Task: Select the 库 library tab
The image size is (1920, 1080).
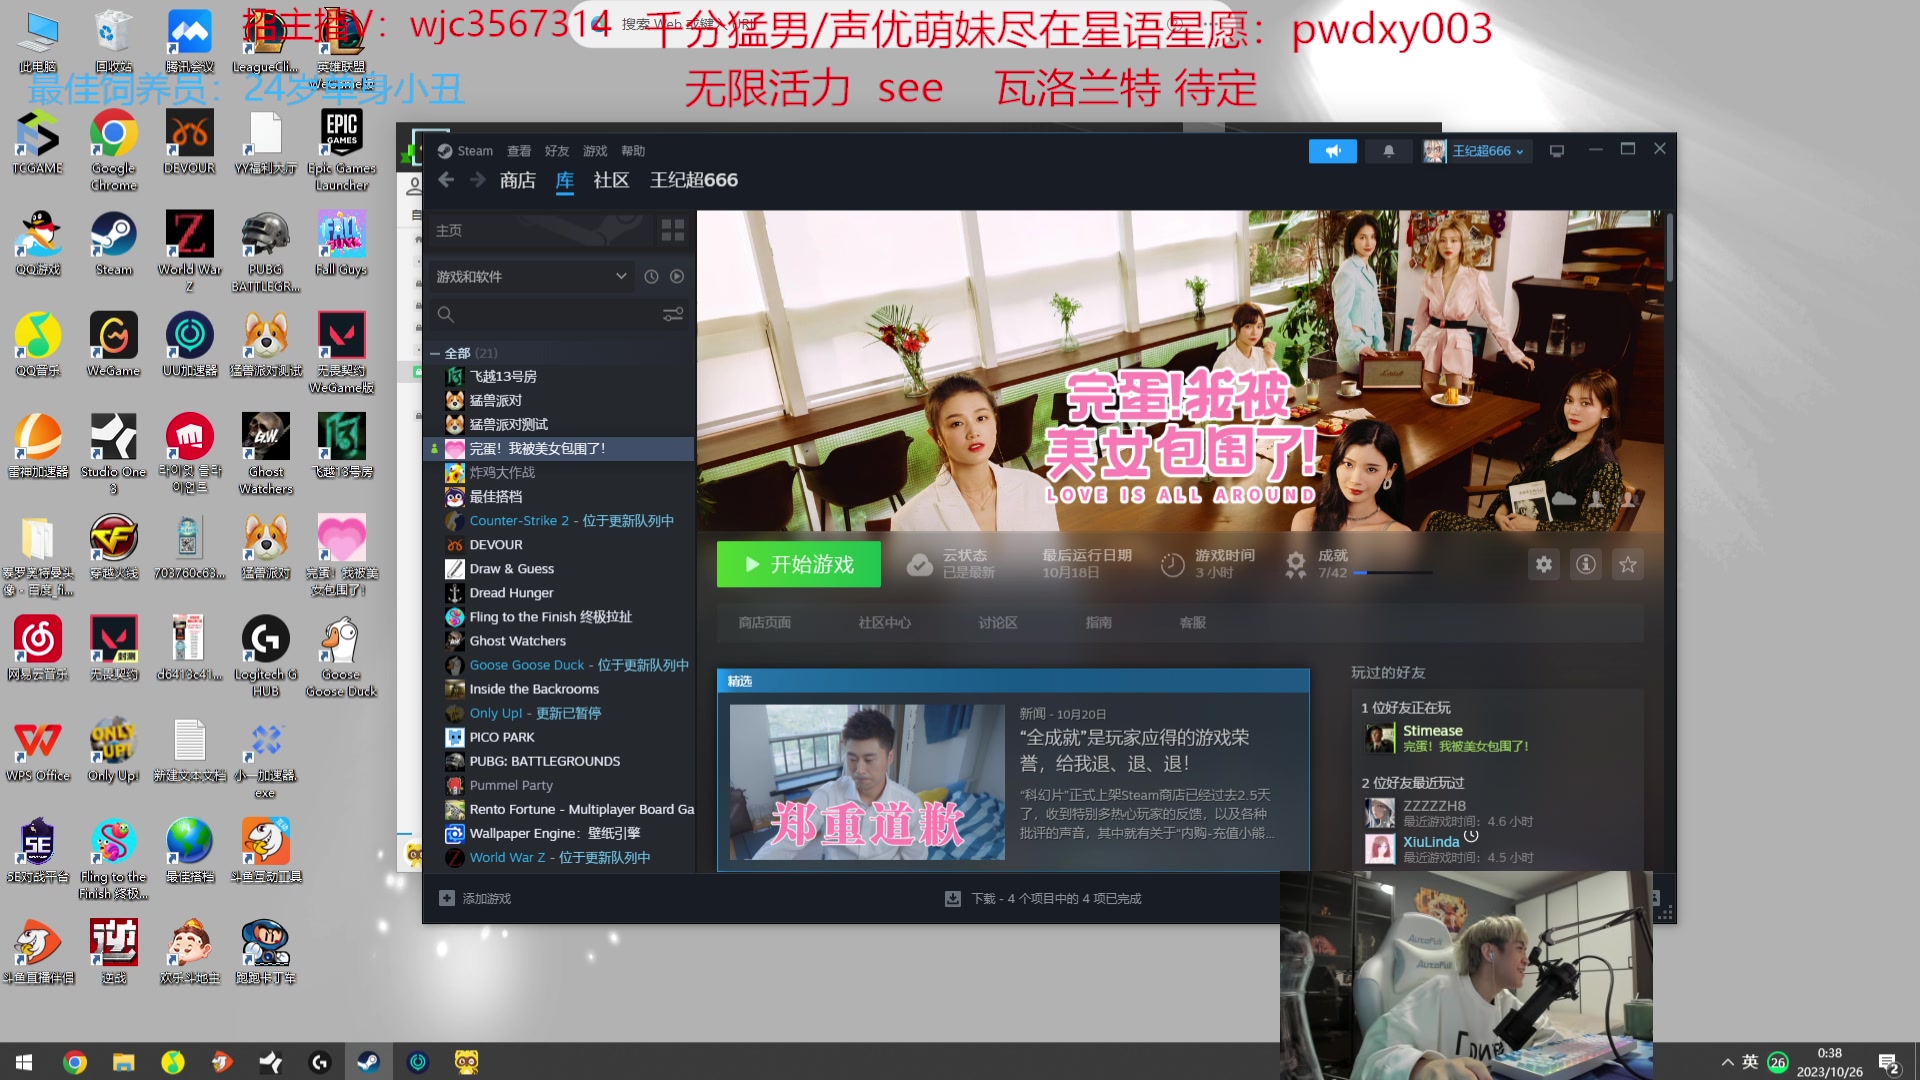Action: pos(565,180)
